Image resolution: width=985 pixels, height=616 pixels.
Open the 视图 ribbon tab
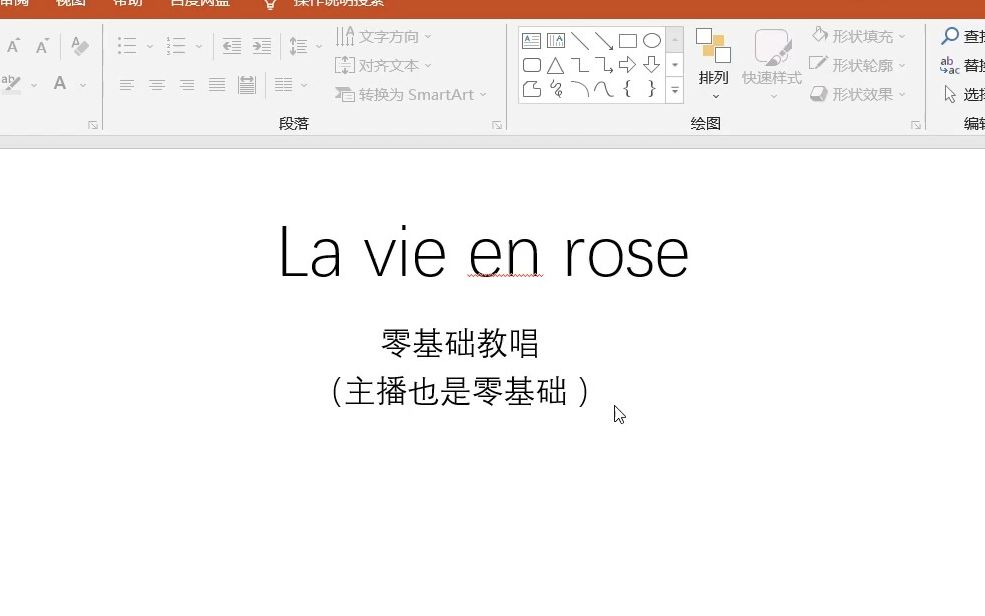click(x=70, y=3)
